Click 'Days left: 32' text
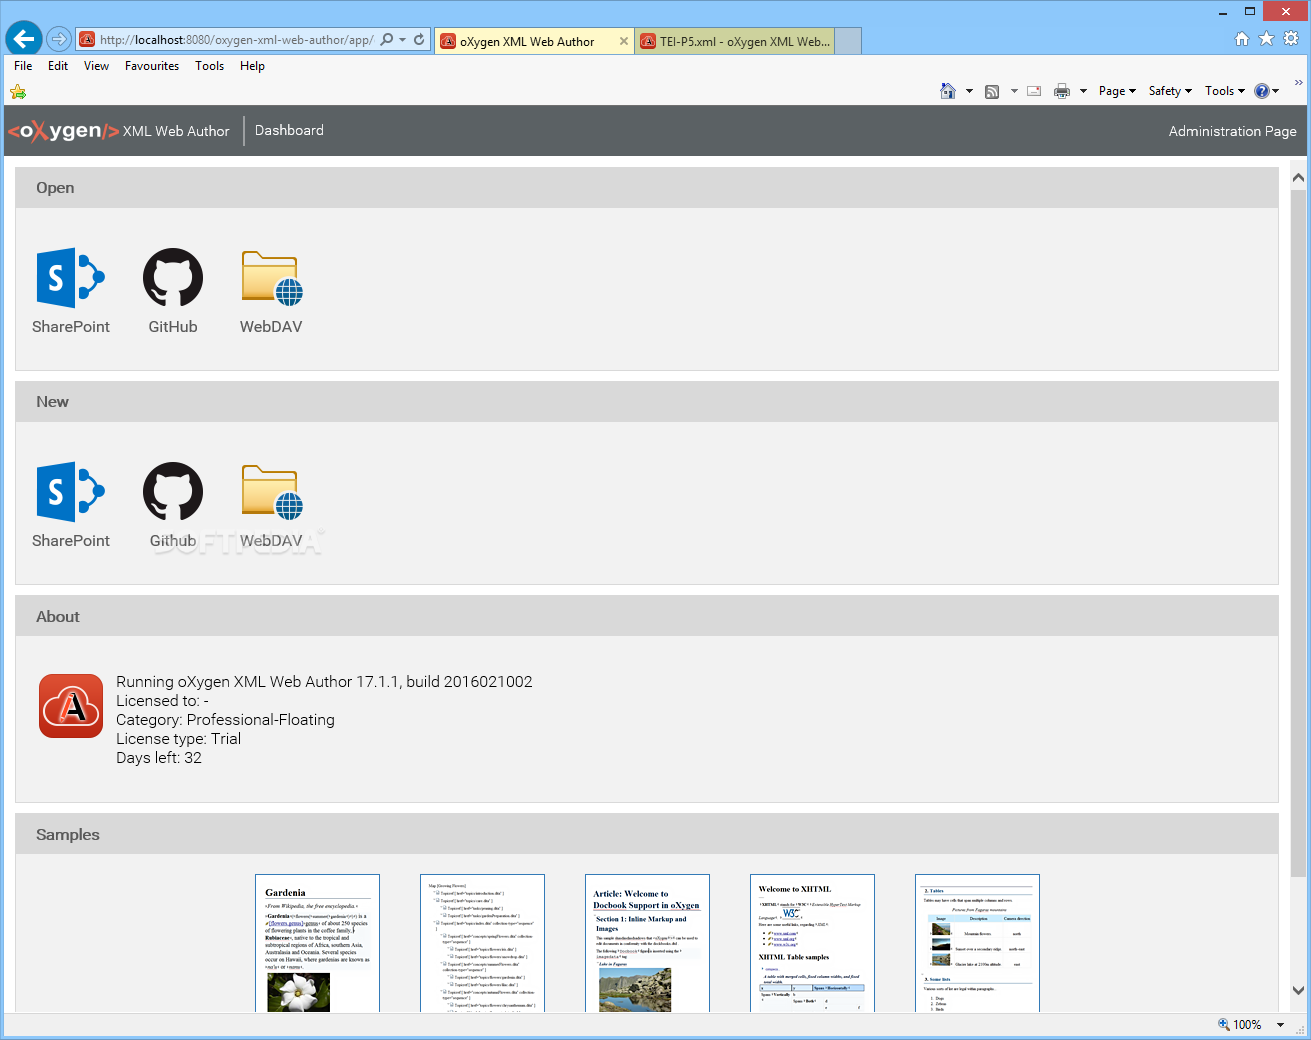 pos(159,758)
